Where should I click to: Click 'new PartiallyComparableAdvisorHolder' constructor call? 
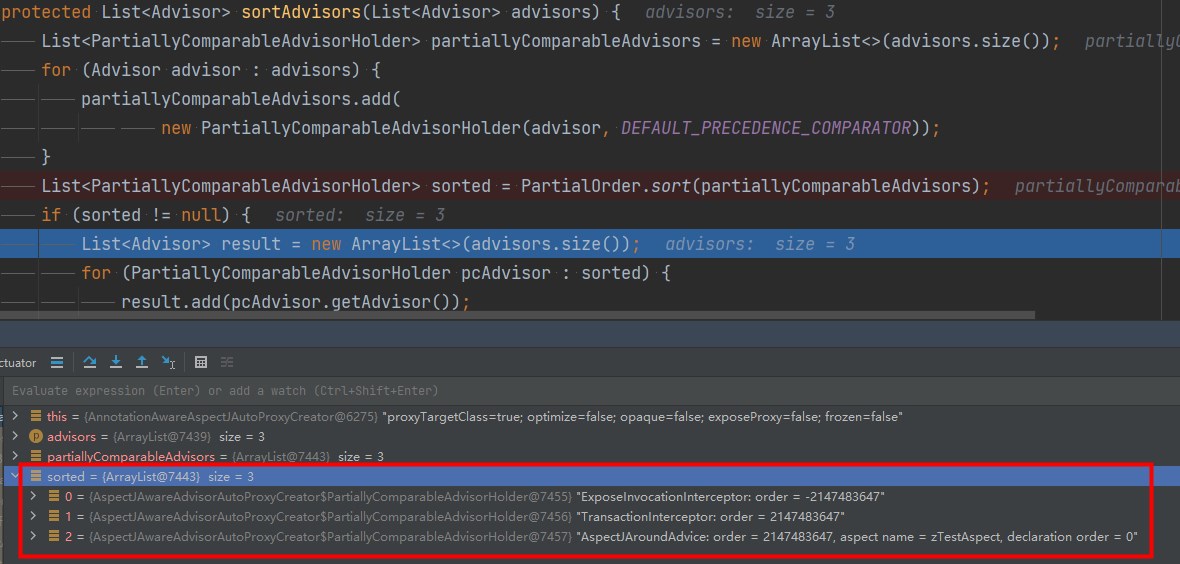tap(341, 128)
